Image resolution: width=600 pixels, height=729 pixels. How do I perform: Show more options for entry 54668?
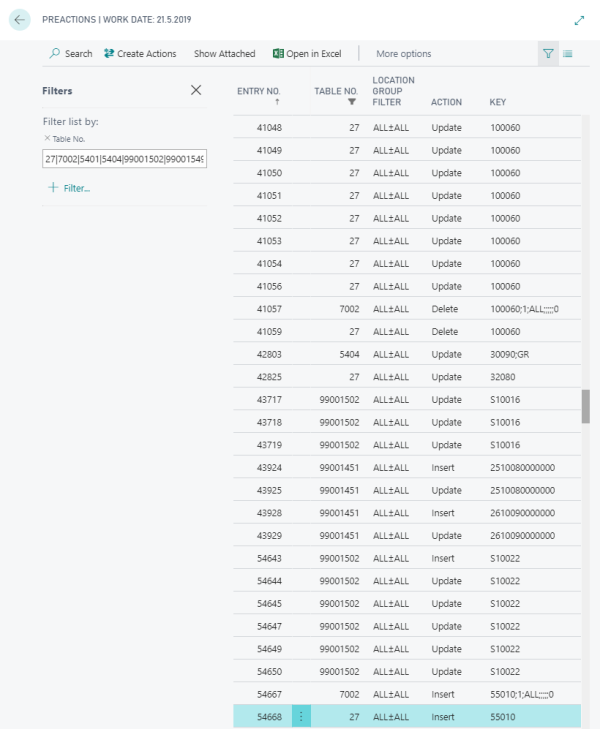click(x=302, y=717)
